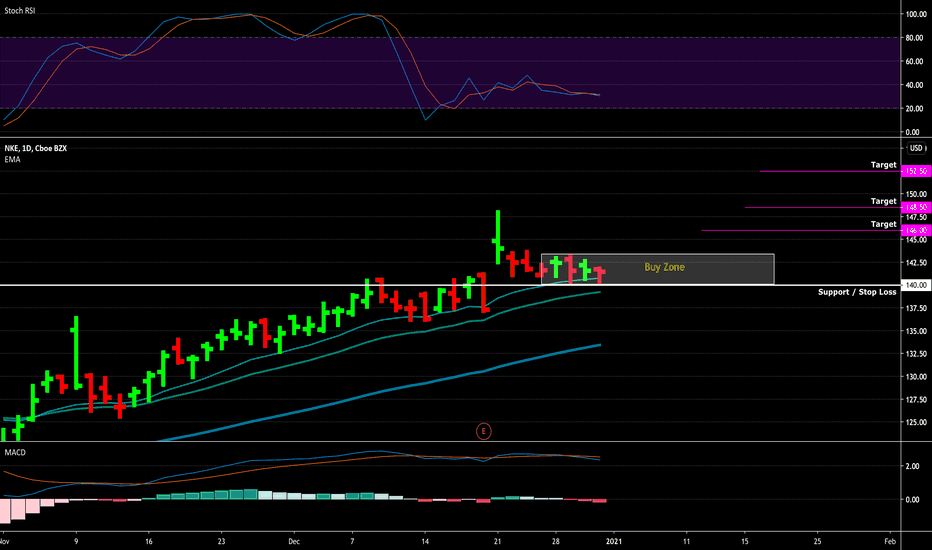Viewport: 932px width, 550px height.
Task: Select the Stoch RSI indicator label
Action: pos(20,11)
